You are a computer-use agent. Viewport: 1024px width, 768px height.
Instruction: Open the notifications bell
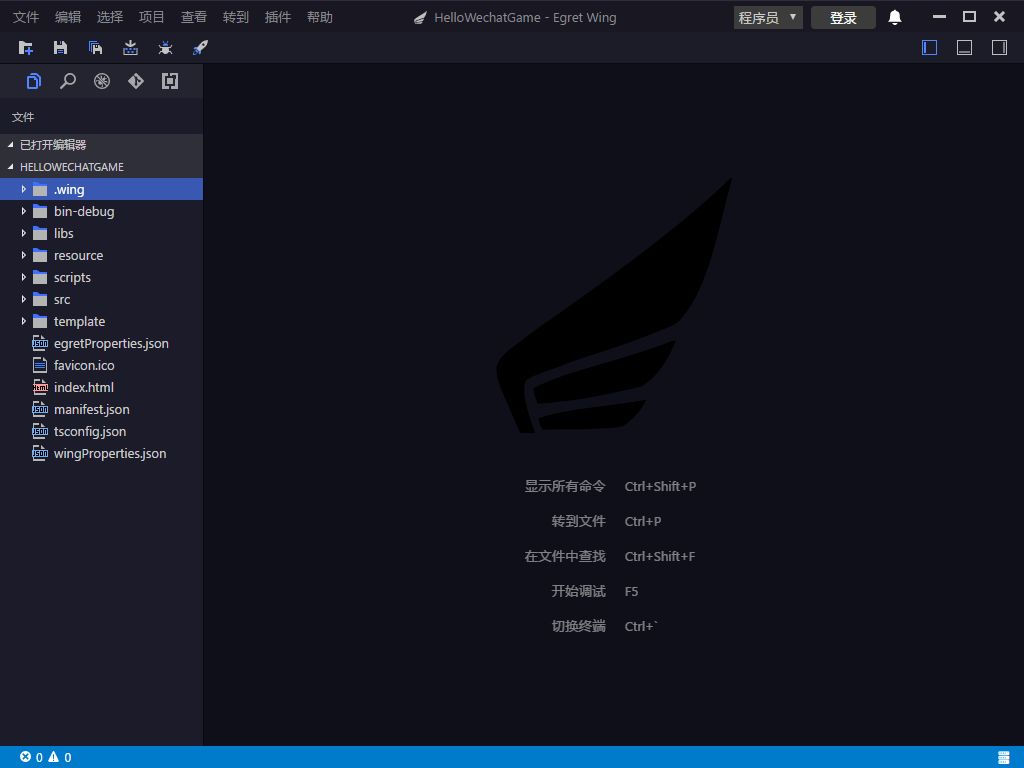click(895, 18)
